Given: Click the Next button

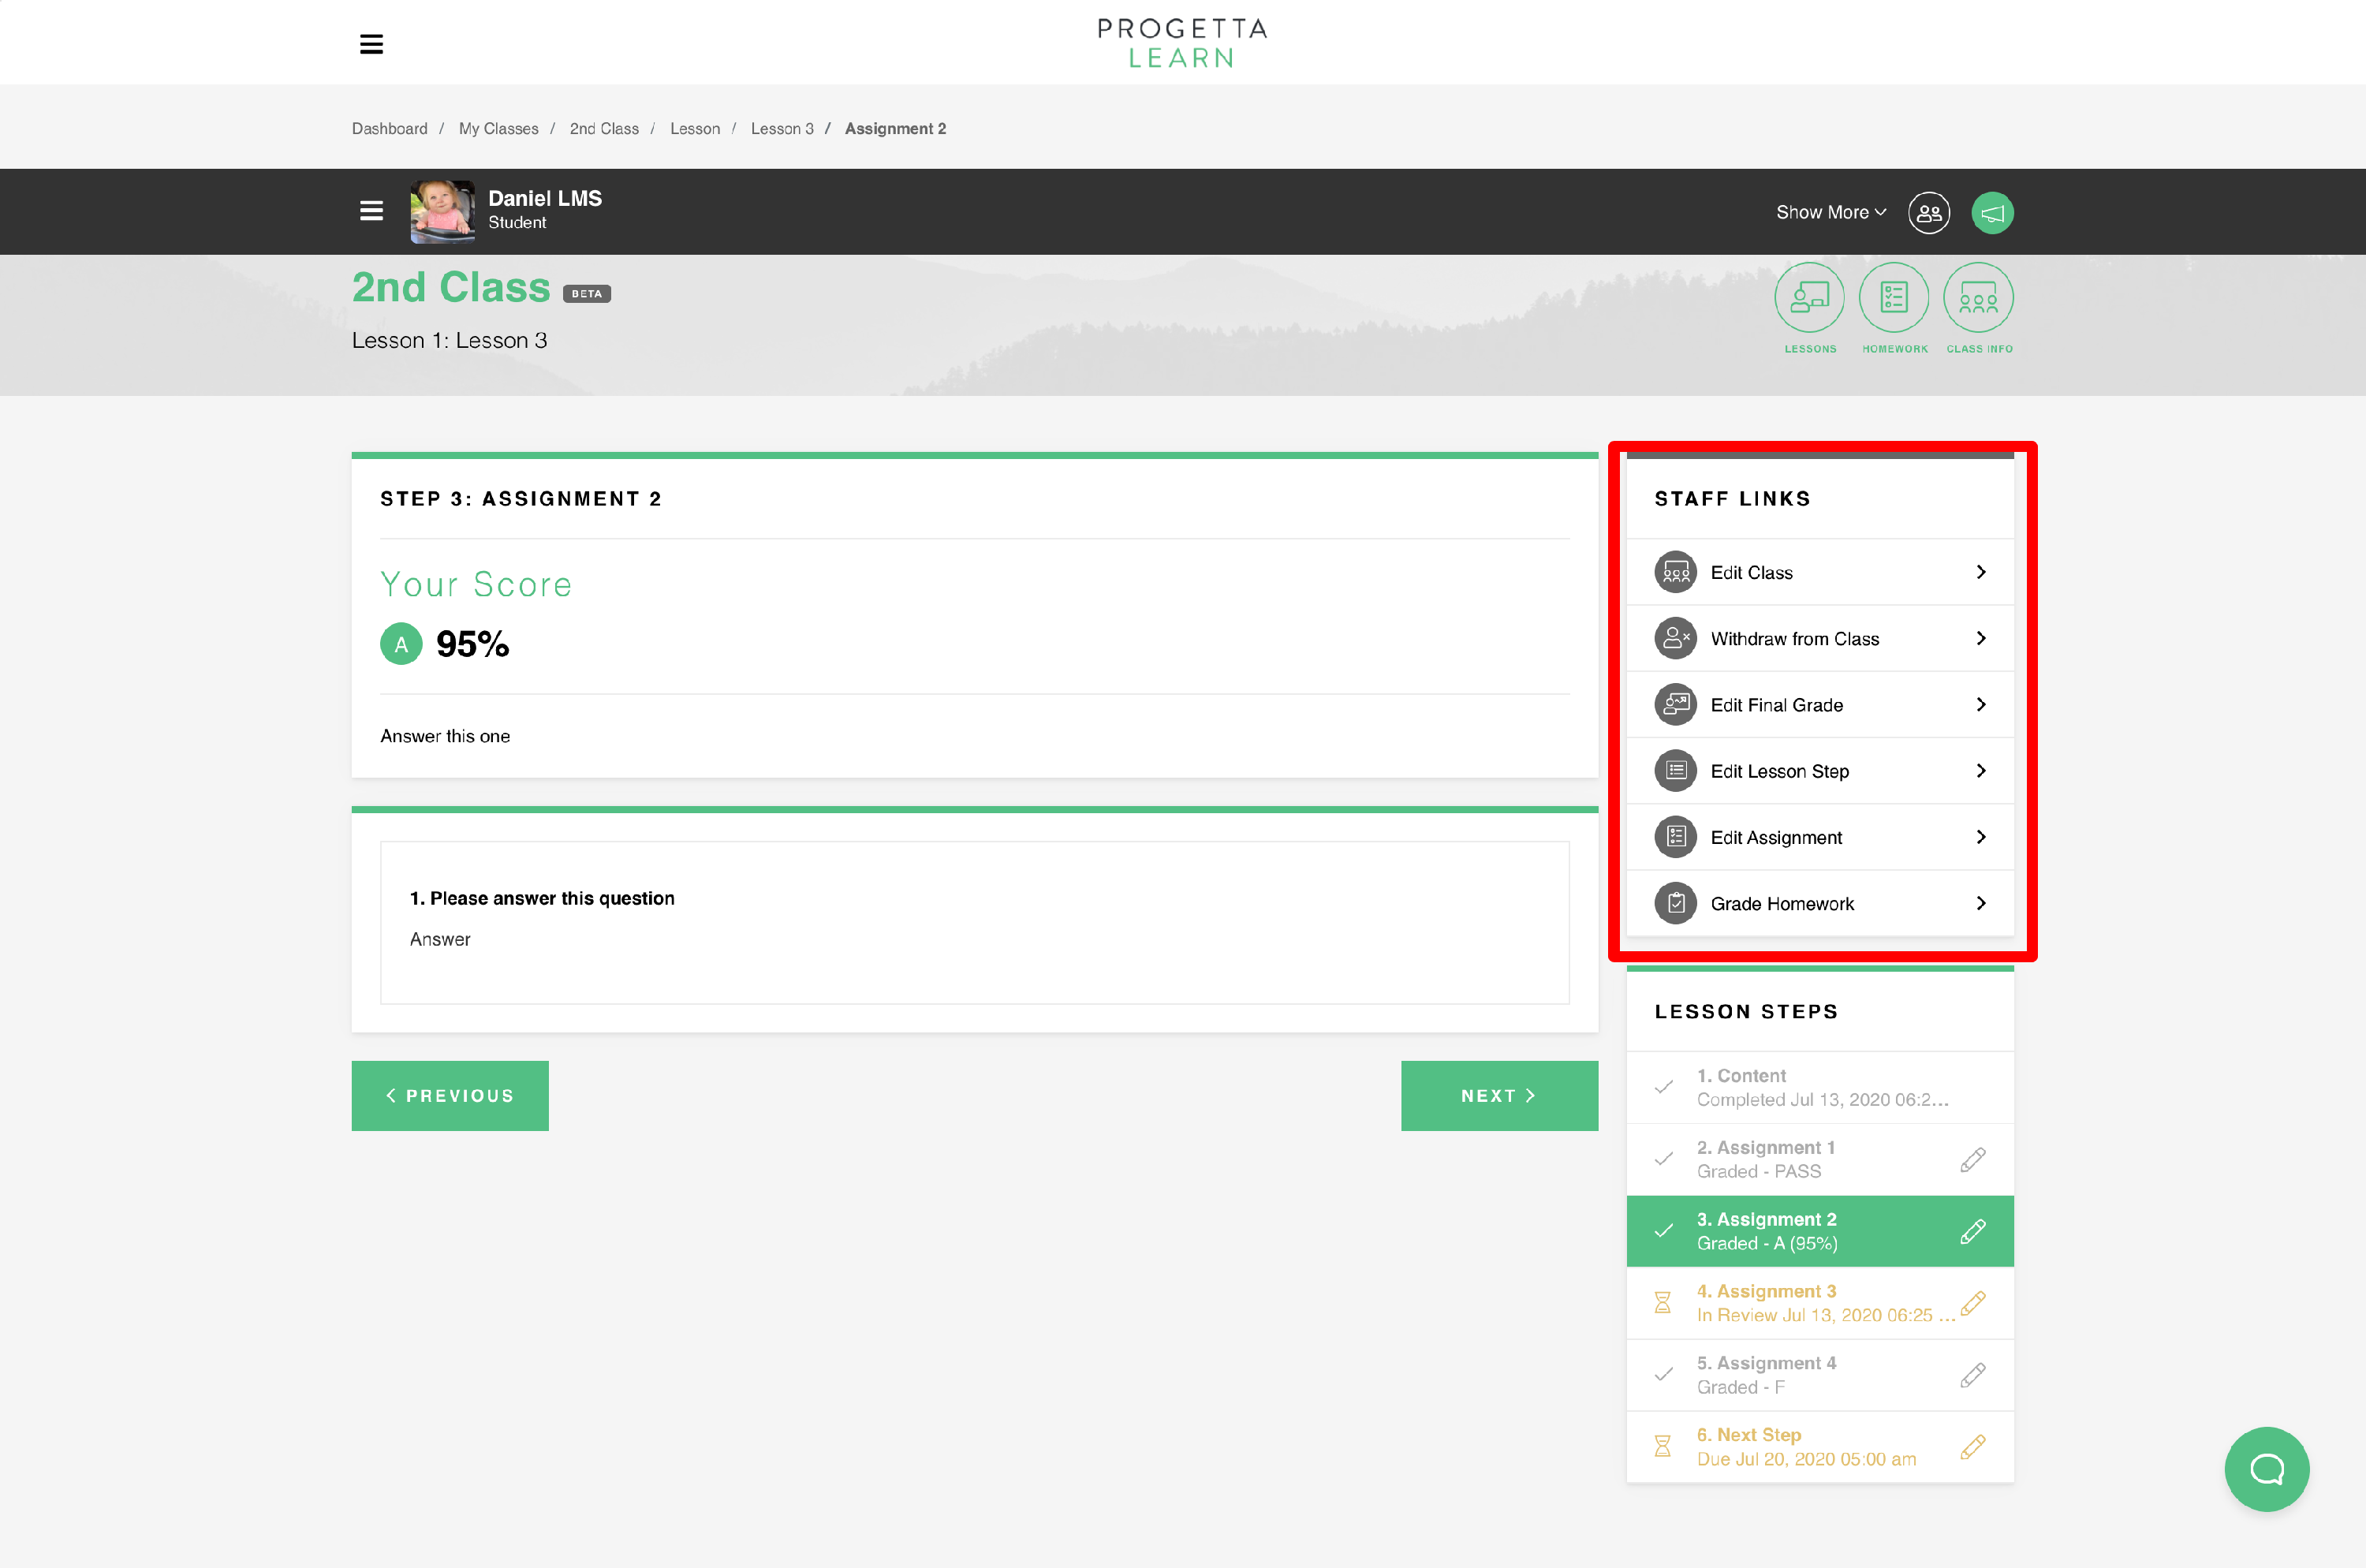Looking at the screenshot, I should coord(1499,1096).
